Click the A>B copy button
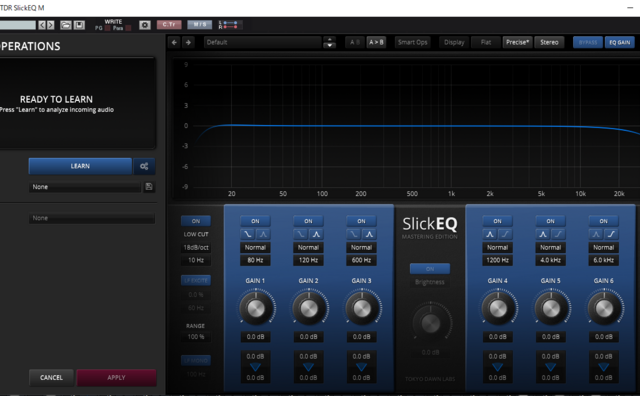The image size is (640, 396). click(376, 42)
